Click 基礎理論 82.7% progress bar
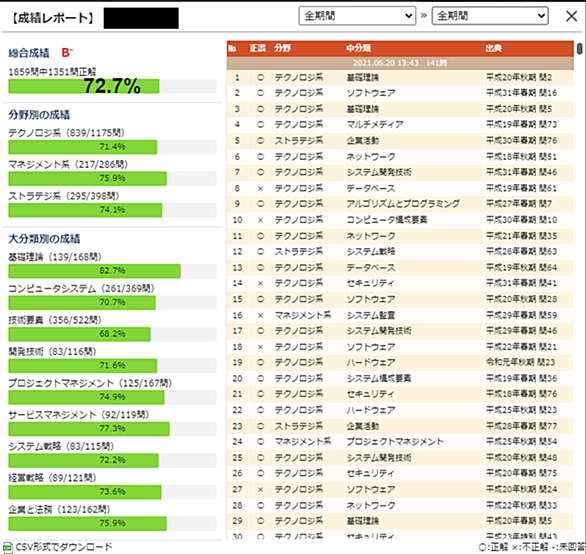Viewport: 586px width, 554px height. pyautogui.click(x=112, y=271)
